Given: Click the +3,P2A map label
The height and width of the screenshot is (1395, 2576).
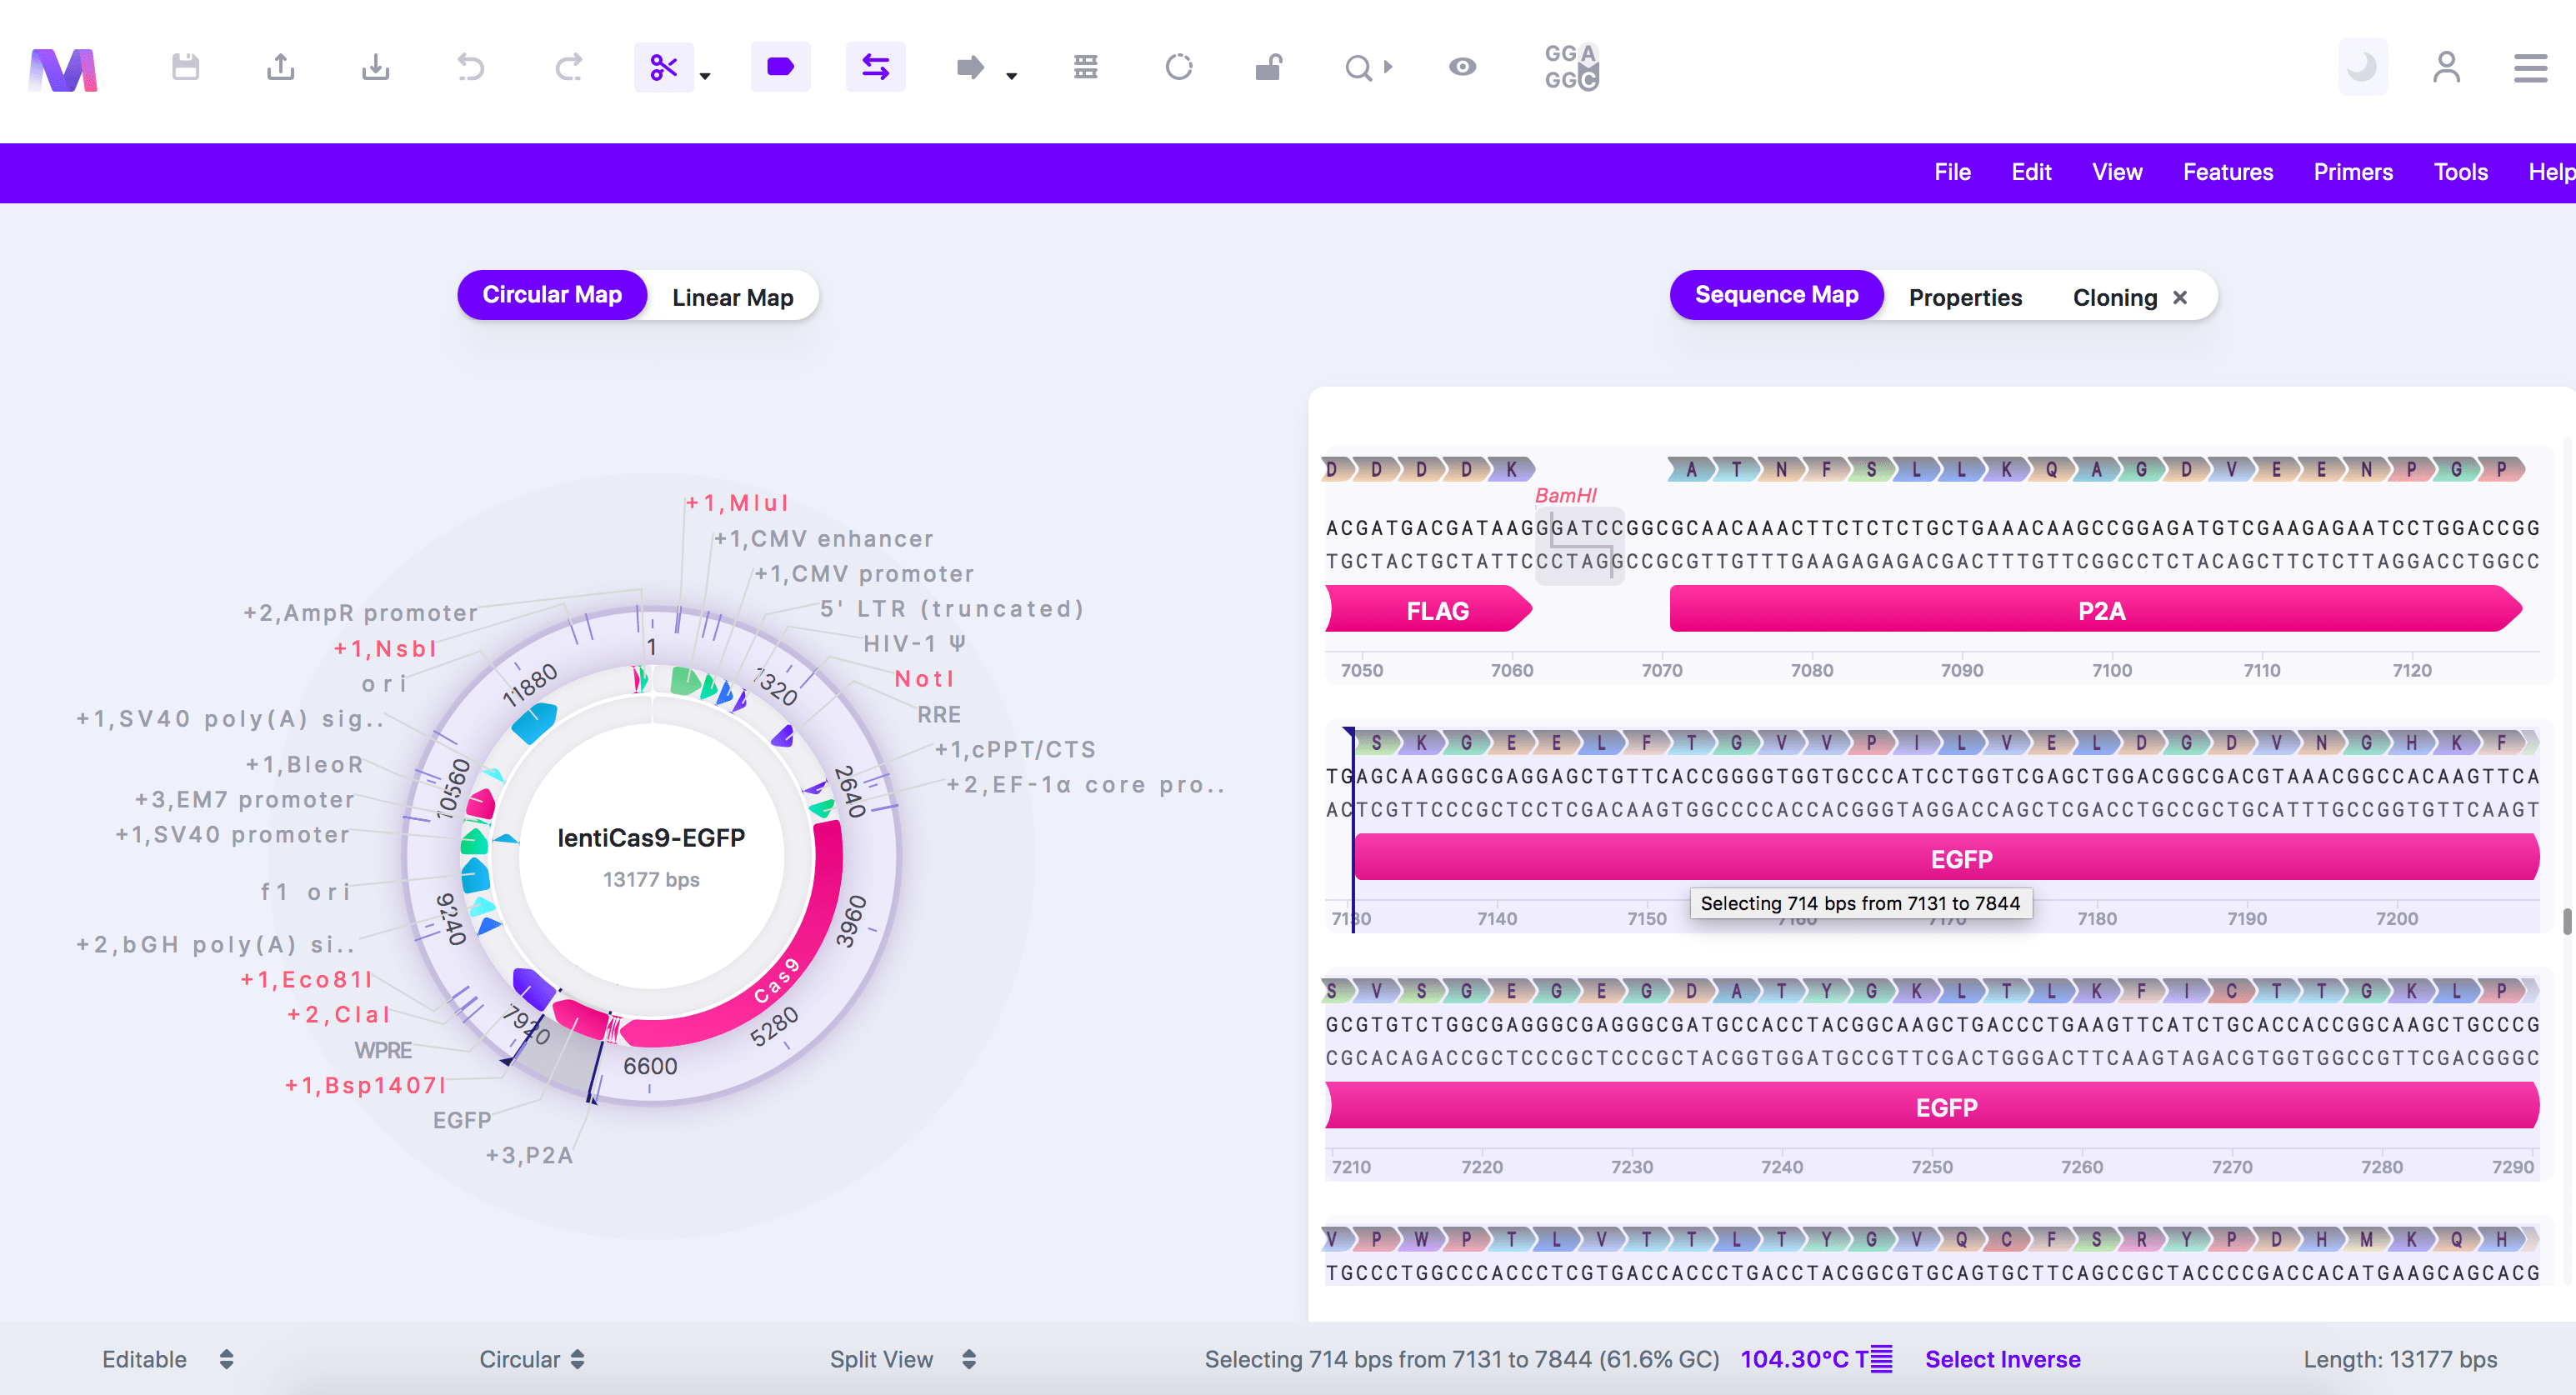Looking at the screenshot, I should pos(529,1155).
